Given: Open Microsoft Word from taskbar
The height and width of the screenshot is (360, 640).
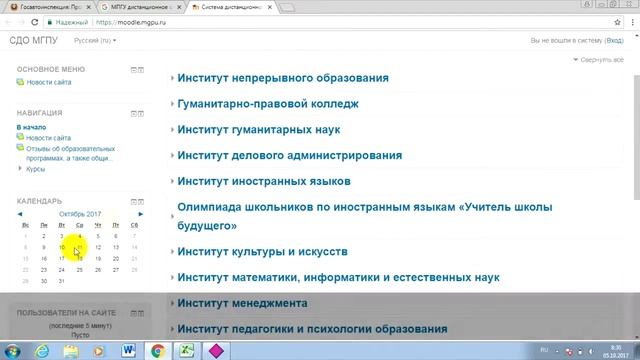Looking at the screenshot, I should [128, 351].
